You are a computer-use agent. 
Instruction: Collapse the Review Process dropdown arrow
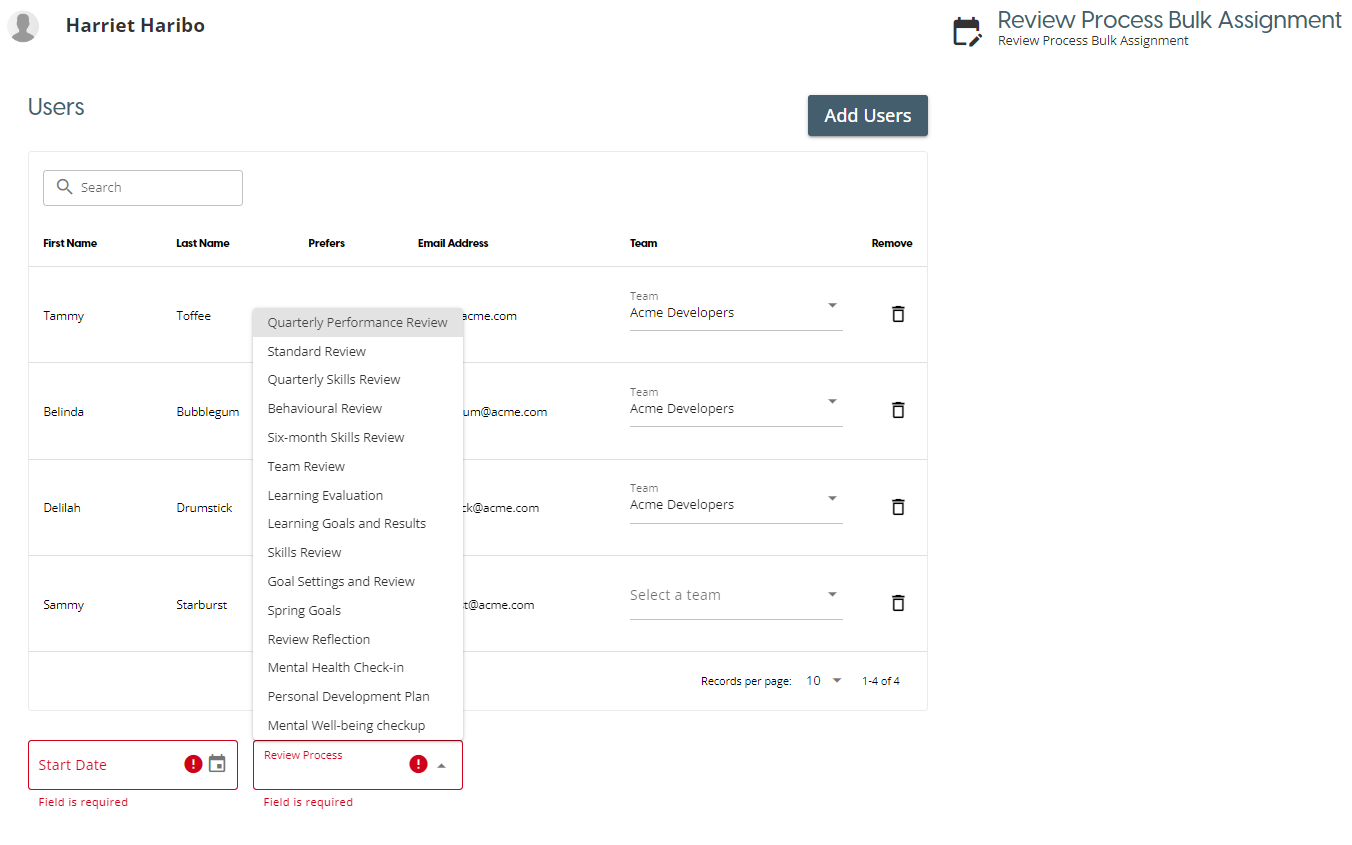pos(442,765)
